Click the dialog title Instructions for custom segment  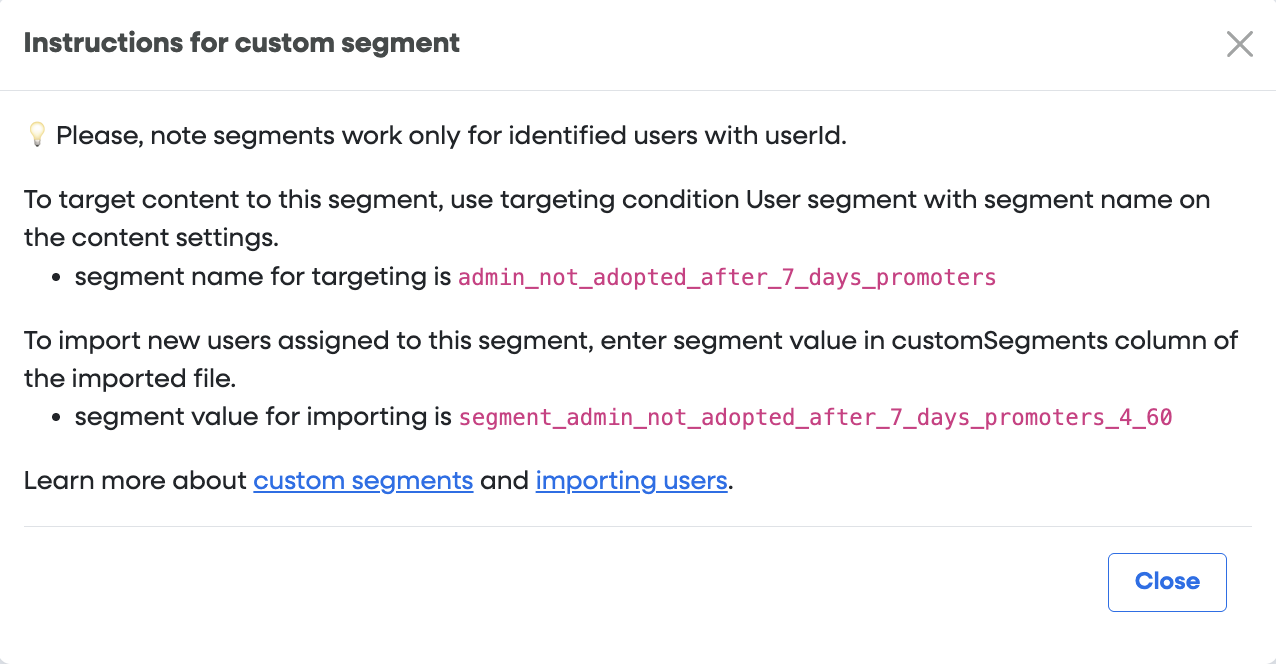click(241, 43)
